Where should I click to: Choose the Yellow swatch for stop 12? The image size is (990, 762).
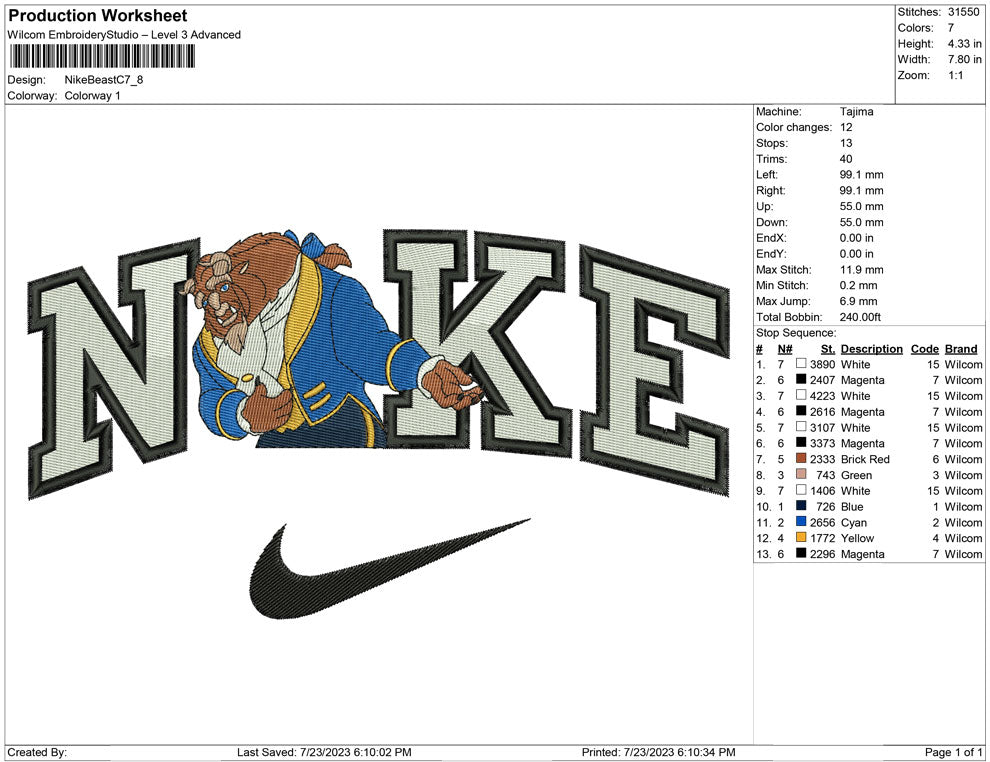click(801, 537)
